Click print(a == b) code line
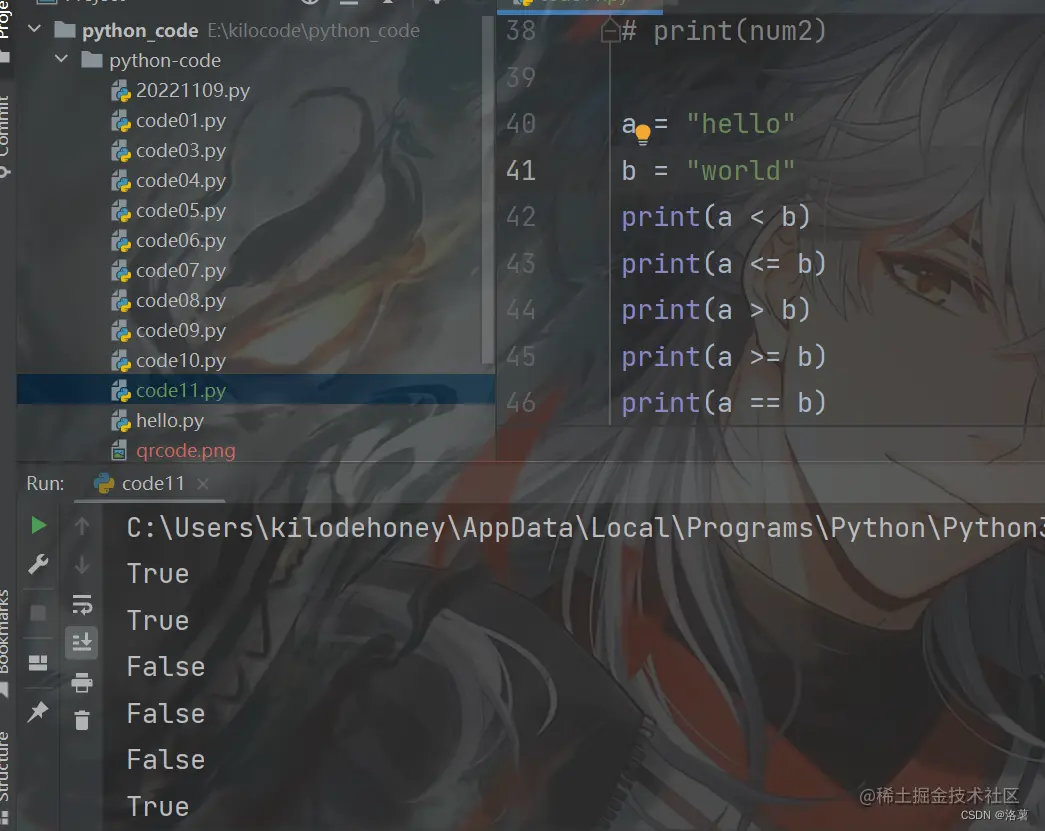1045x831 pixels. click(724, 403)
